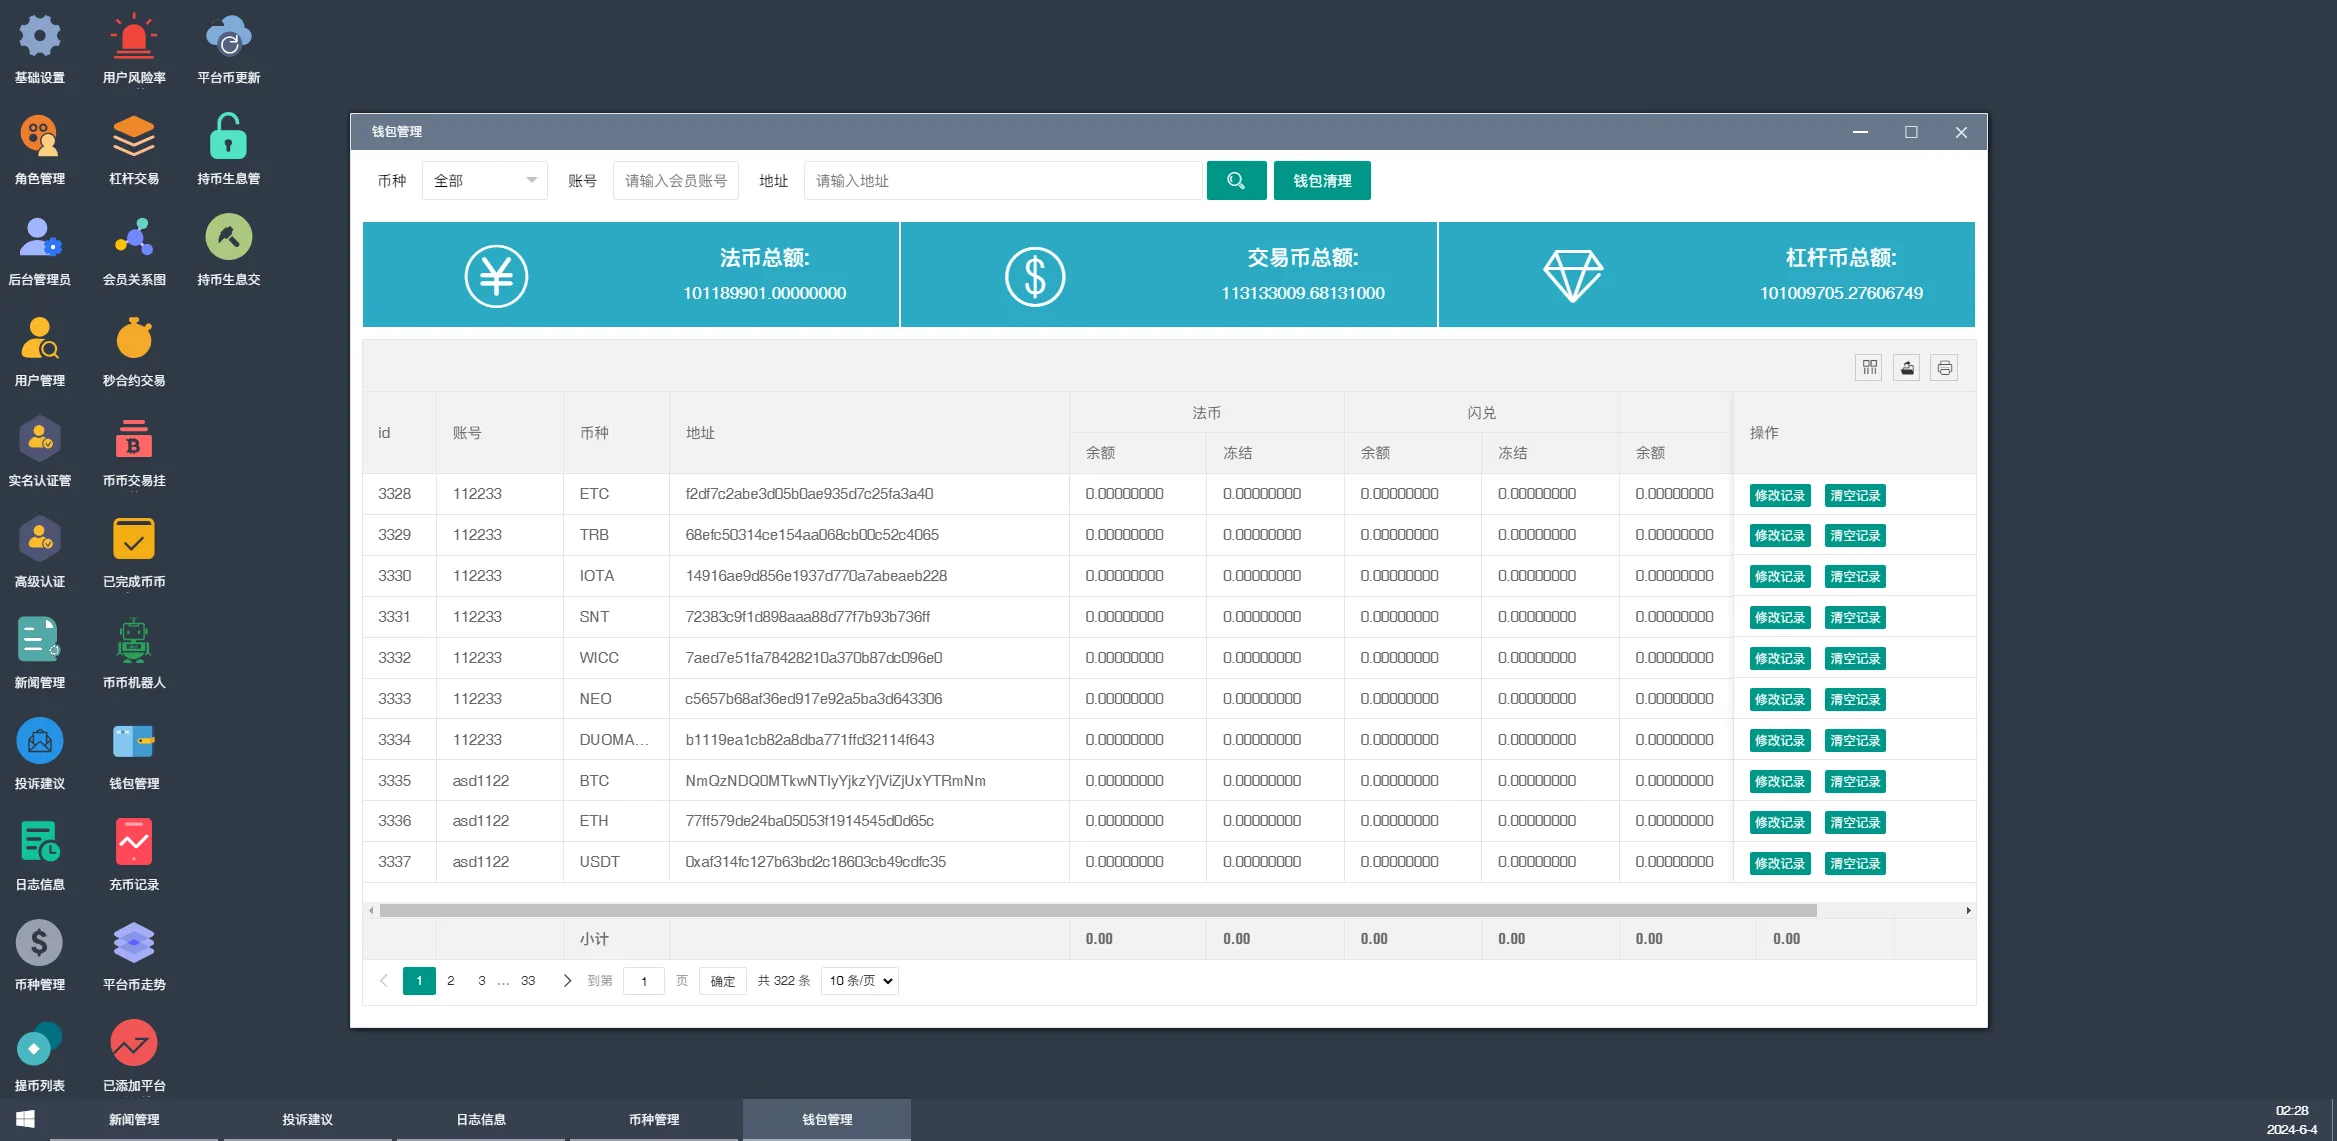The height and width of the screenshot is (1141, 2337).
Task: Click 修改记录 for row 3328
Action: [1779, 496]
